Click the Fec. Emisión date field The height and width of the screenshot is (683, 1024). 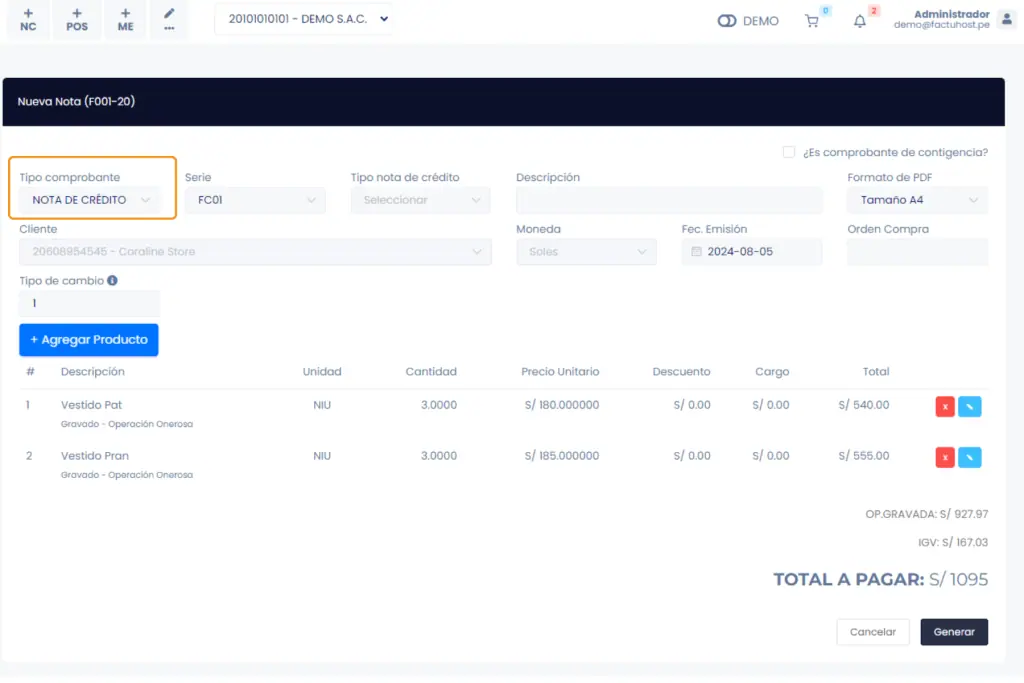(x=752, y=251)
